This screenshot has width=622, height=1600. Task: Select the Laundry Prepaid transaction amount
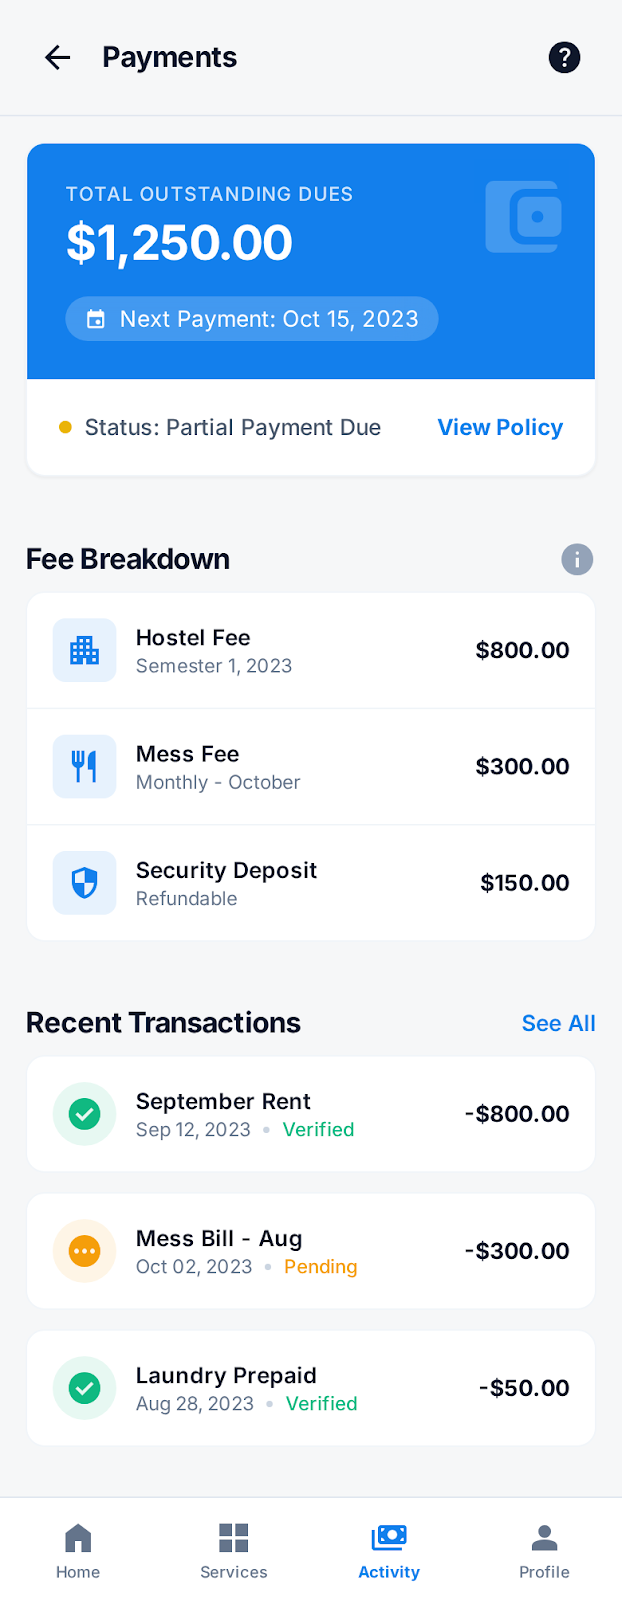click(x=524, y=1388)
